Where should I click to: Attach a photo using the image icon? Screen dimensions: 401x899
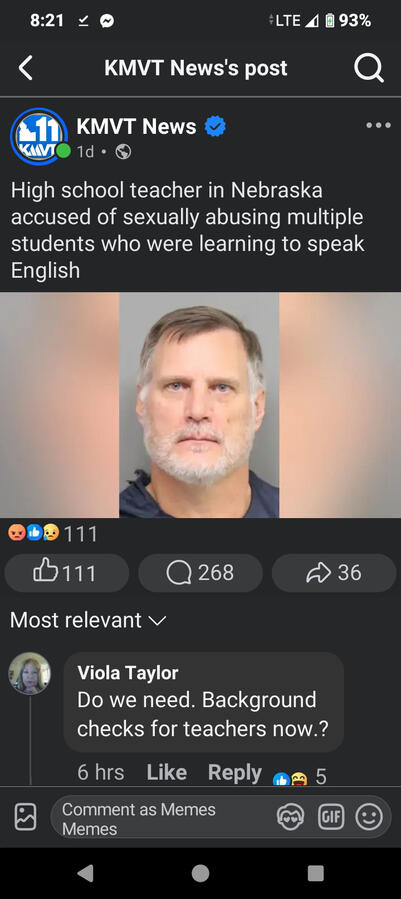25,817
